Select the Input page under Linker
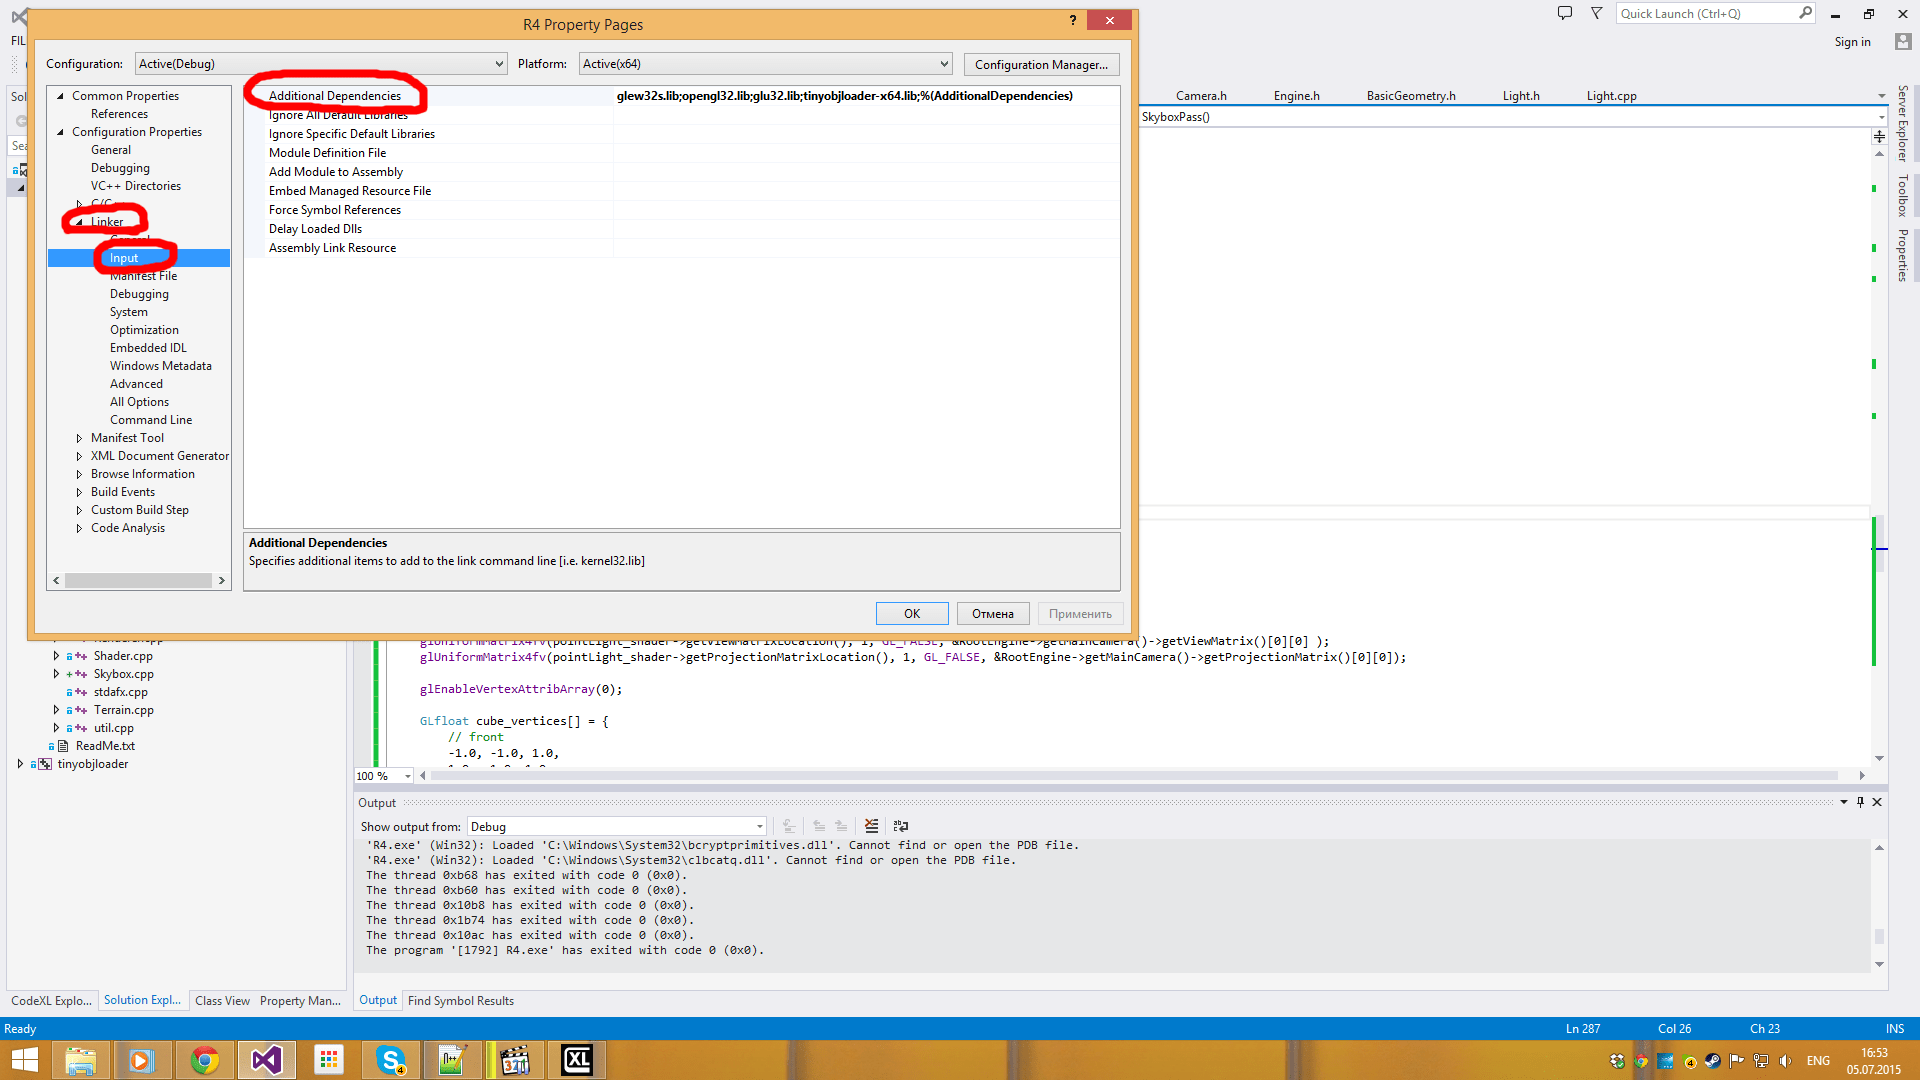 (x=124, y=257)
